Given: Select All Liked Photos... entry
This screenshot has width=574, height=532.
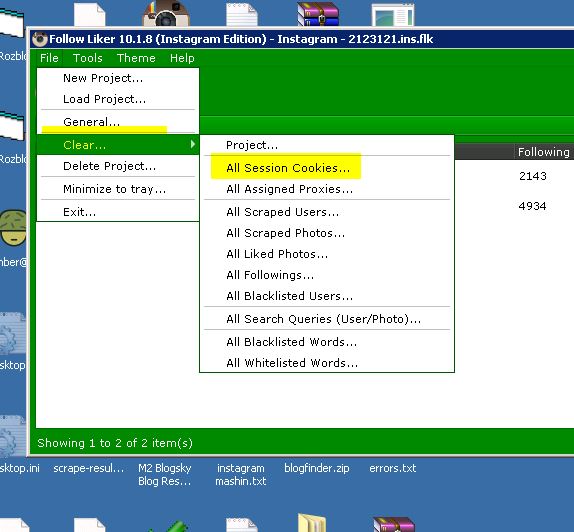Looking at the screenshot, I should (327, 254).
